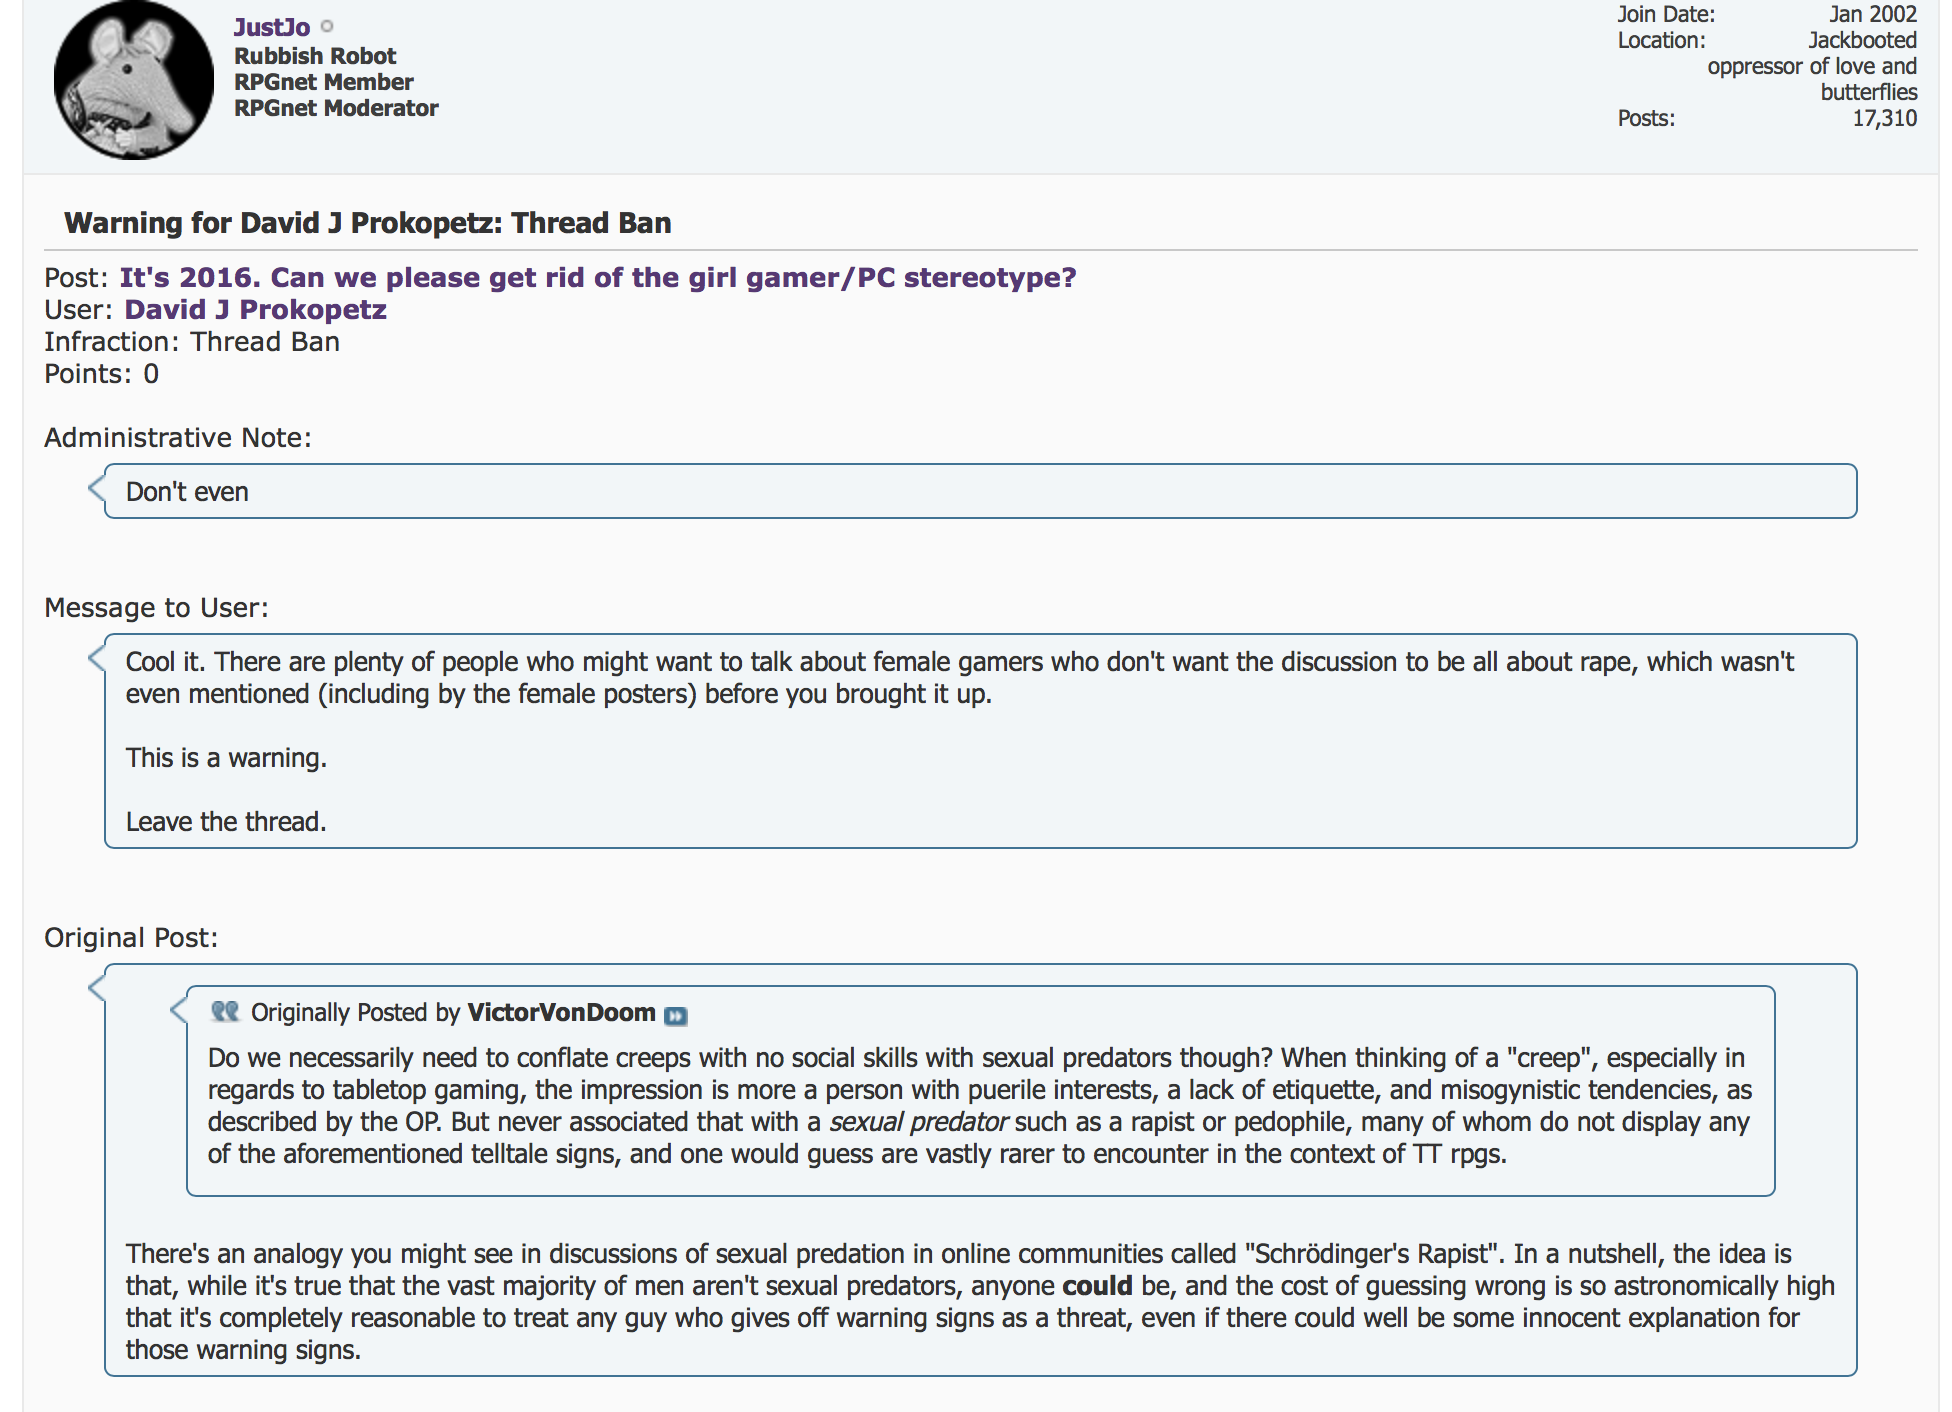The width and height of the screenshot is (1952, 1412).
Task: Visit David J Prokopetz user profile link
Action: click(255, 309)
